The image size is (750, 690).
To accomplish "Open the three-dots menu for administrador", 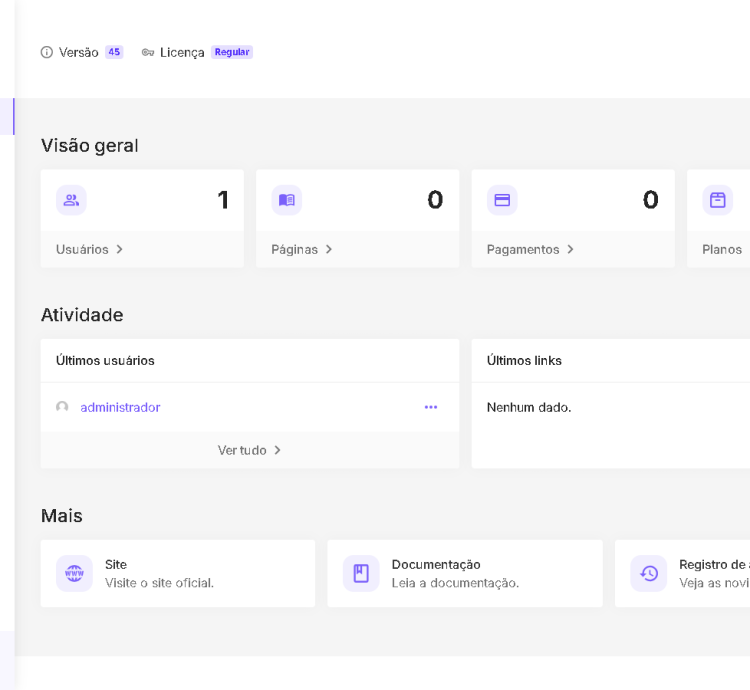I will click(431, 407).
